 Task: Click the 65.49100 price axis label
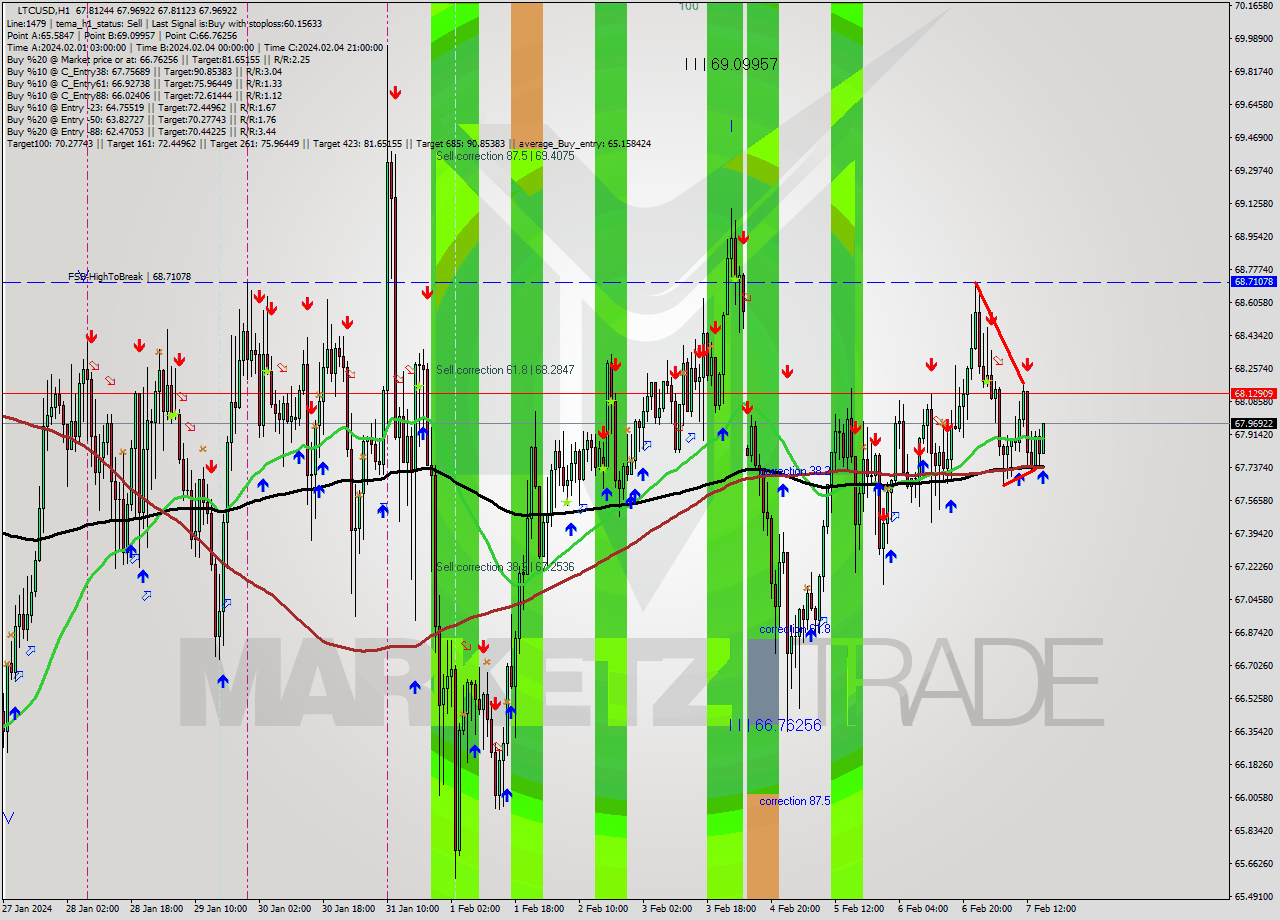point(1253,897)
